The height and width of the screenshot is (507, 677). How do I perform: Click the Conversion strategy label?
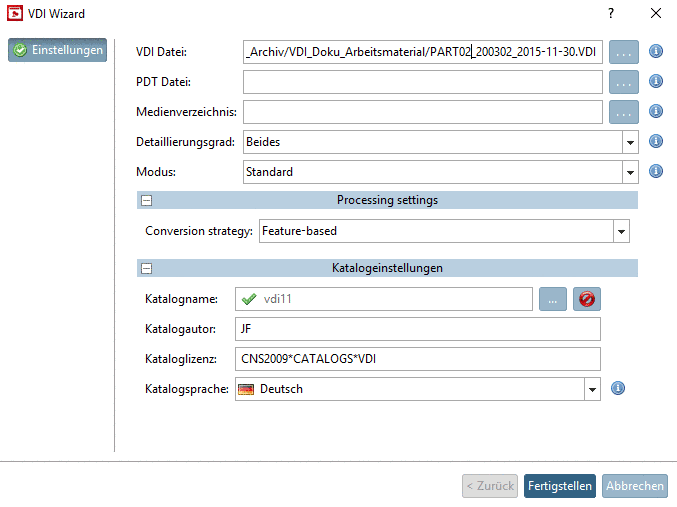pos(199,231)
